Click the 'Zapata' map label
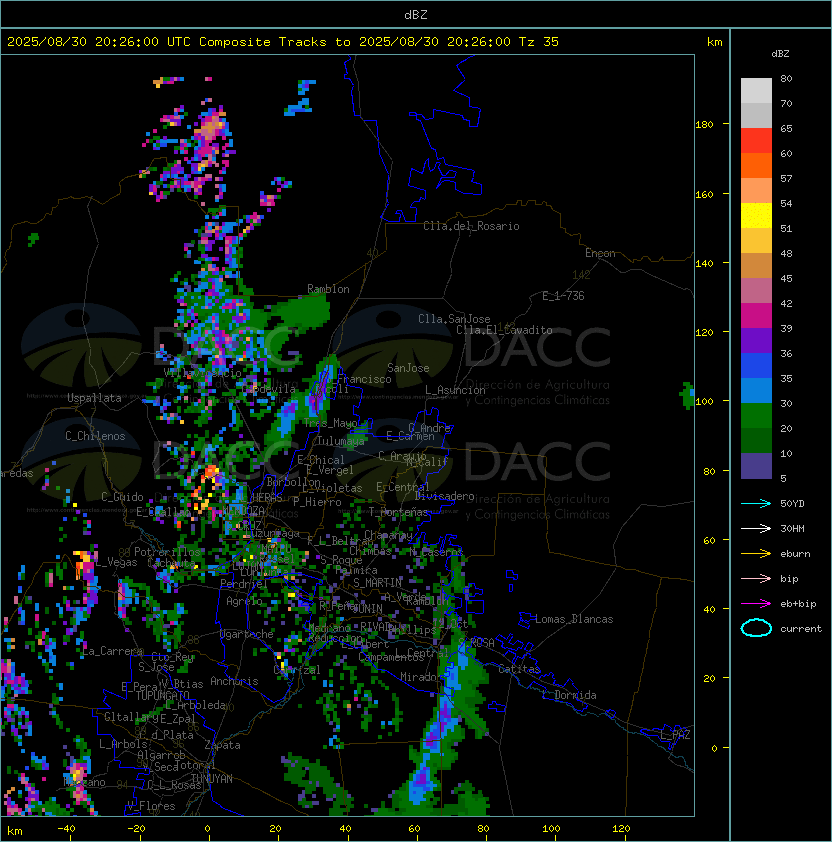Screen dimensions: 832x842 [x=222, y=745]
